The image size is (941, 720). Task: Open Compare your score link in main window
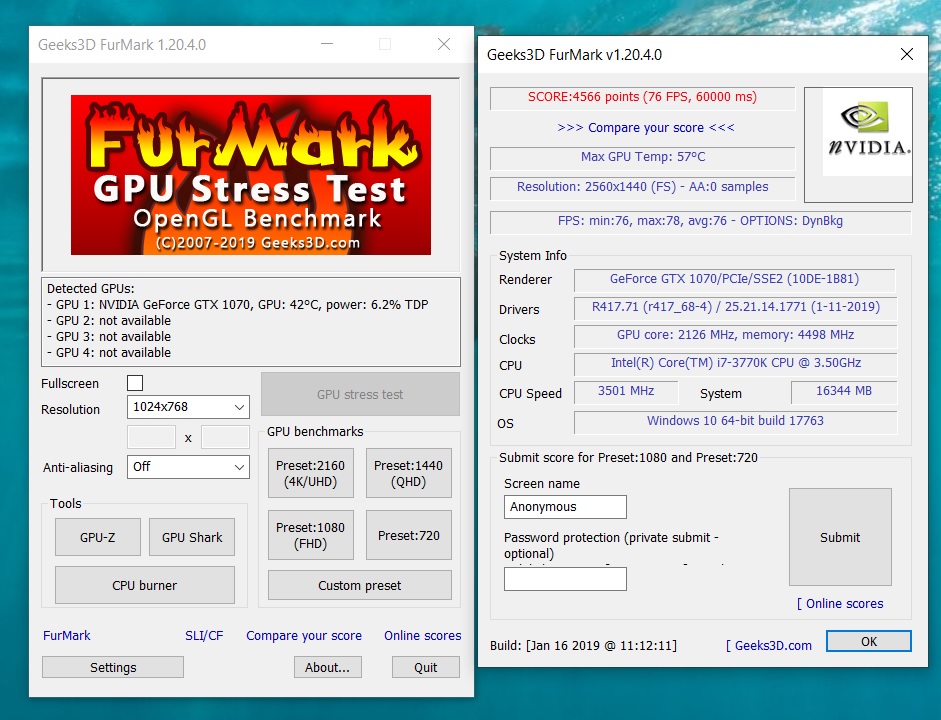pyautogui.click(x=304, y=635)
